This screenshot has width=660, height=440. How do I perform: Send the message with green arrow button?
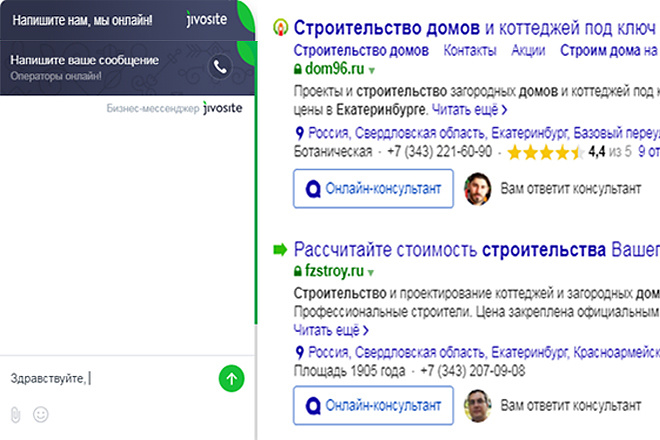(232, 379)
